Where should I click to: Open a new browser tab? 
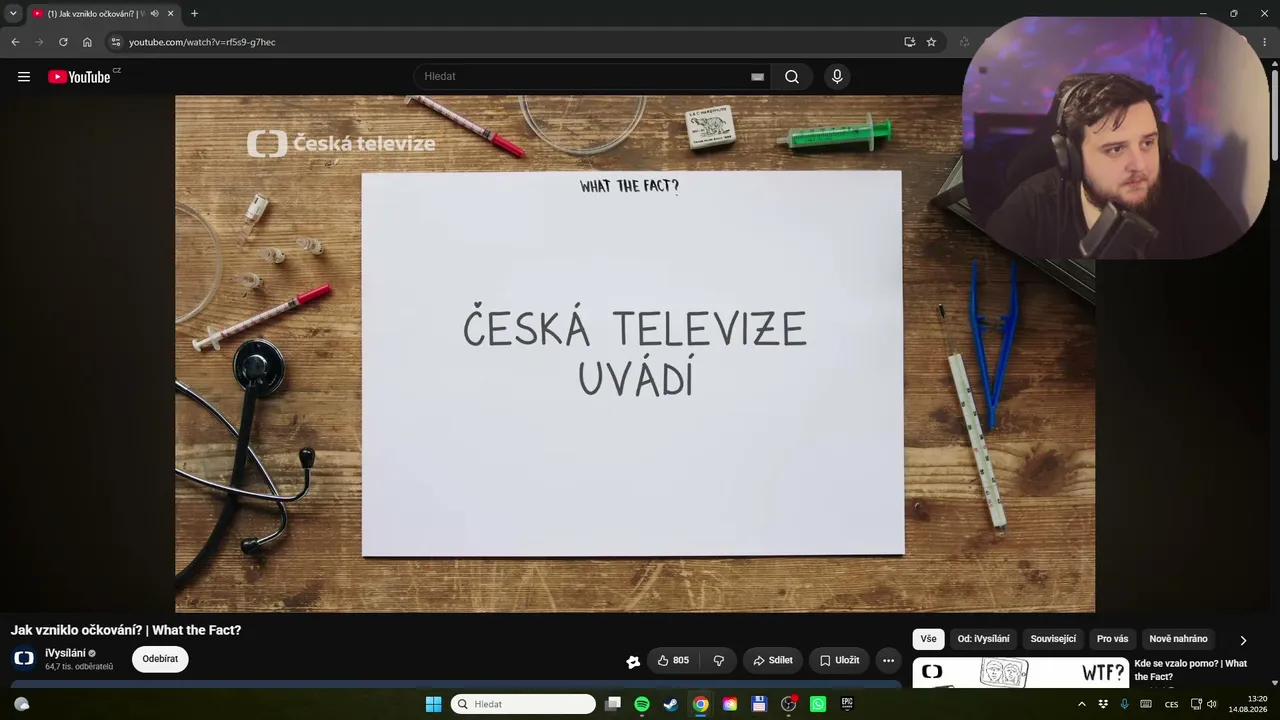click(x=194, y=13)
